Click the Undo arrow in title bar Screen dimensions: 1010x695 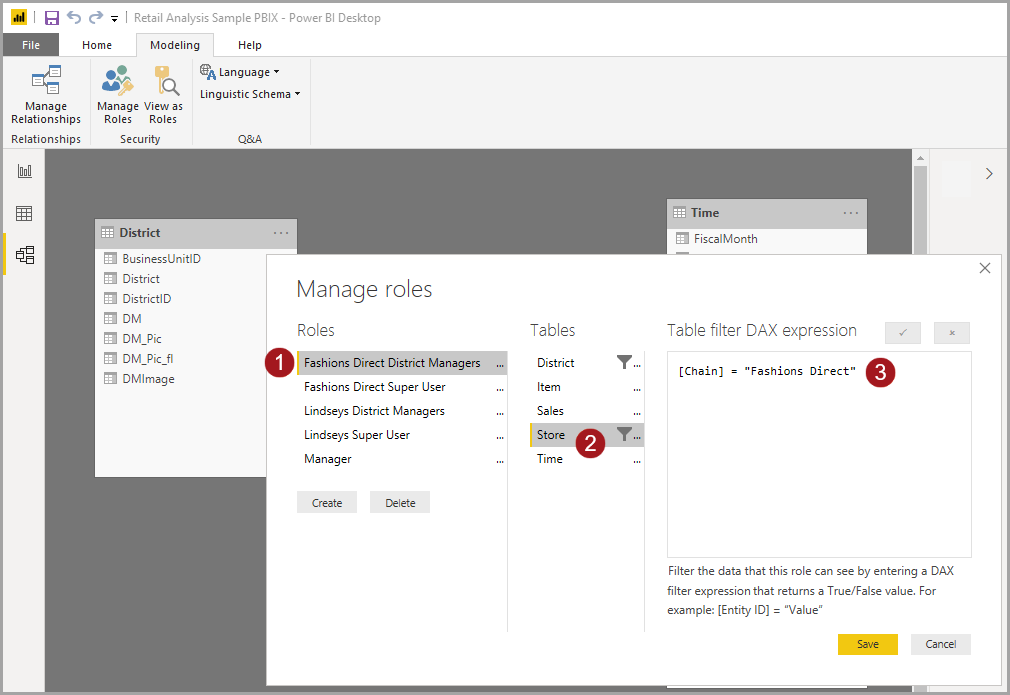tap(74, 18)
